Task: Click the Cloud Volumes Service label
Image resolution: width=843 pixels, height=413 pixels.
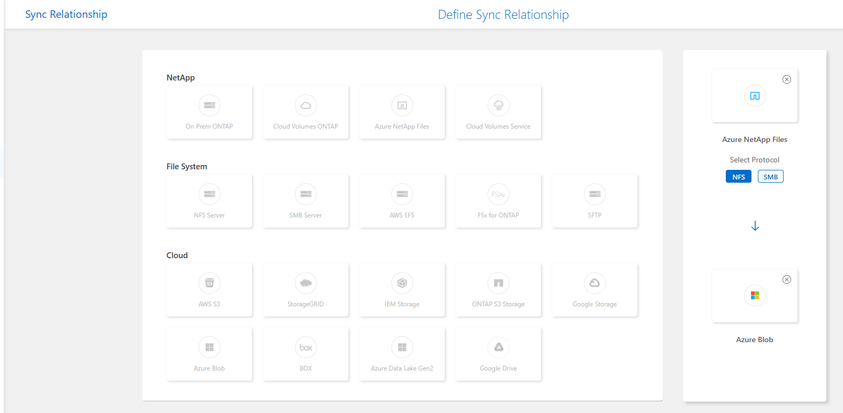Action: click(x=498, y=126)
